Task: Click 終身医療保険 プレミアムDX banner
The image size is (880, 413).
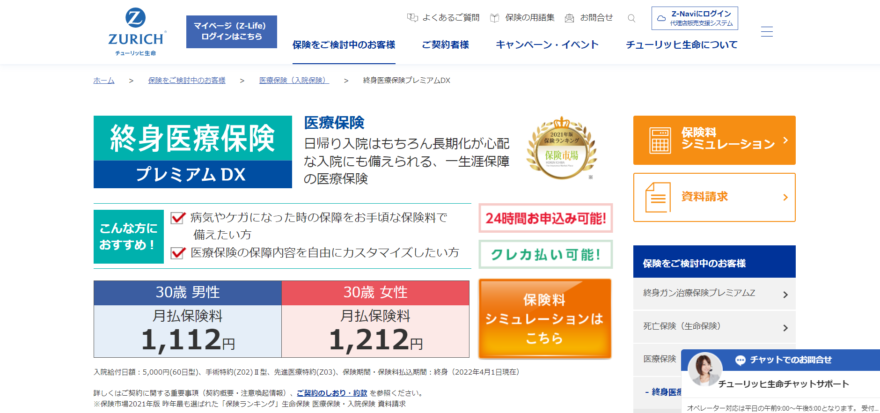Action: point(192,152)
